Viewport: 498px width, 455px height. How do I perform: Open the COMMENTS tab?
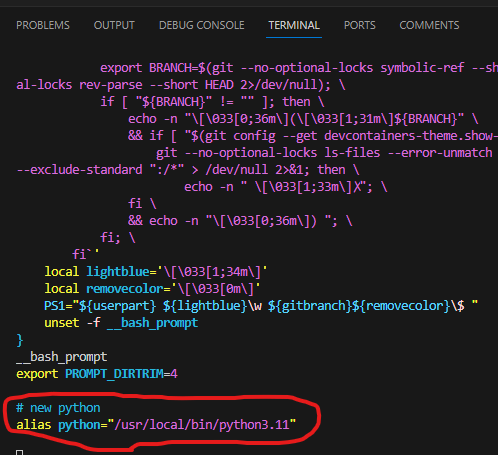(429, 25)
